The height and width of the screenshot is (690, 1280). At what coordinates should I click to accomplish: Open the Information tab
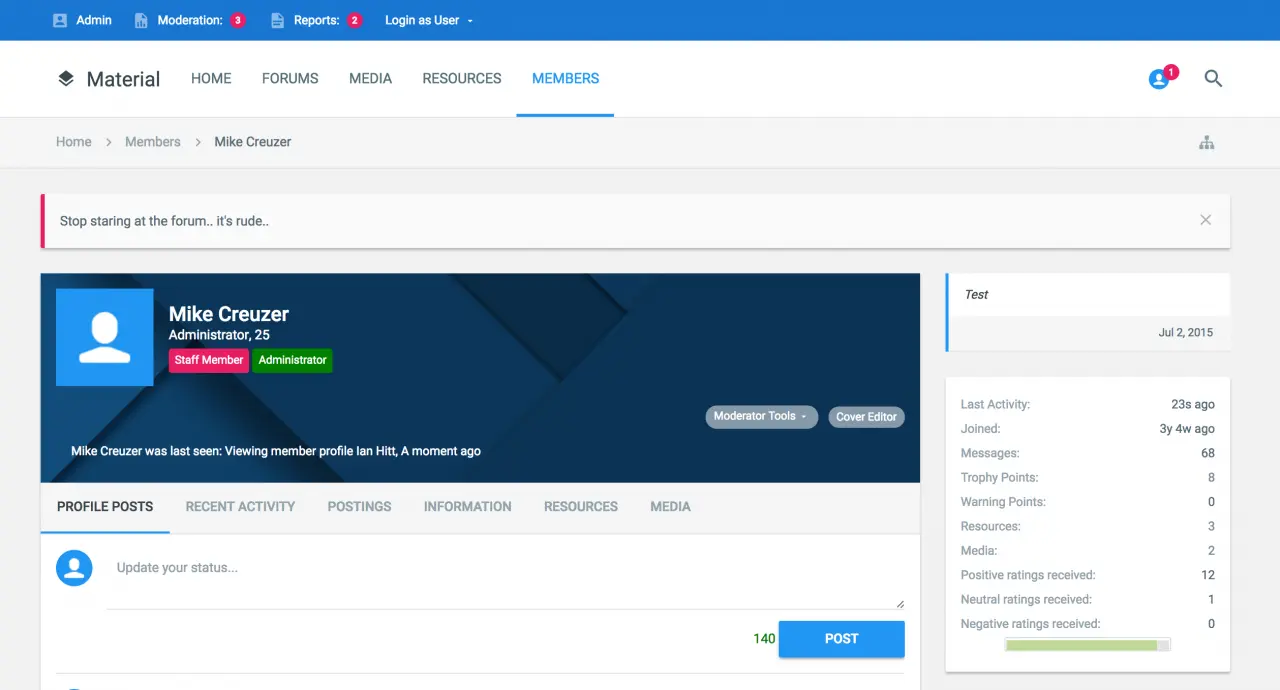467,507
